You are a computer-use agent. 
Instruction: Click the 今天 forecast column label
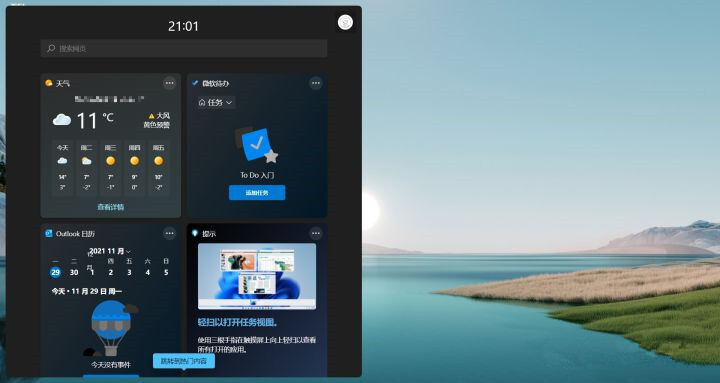coord(62,147)
